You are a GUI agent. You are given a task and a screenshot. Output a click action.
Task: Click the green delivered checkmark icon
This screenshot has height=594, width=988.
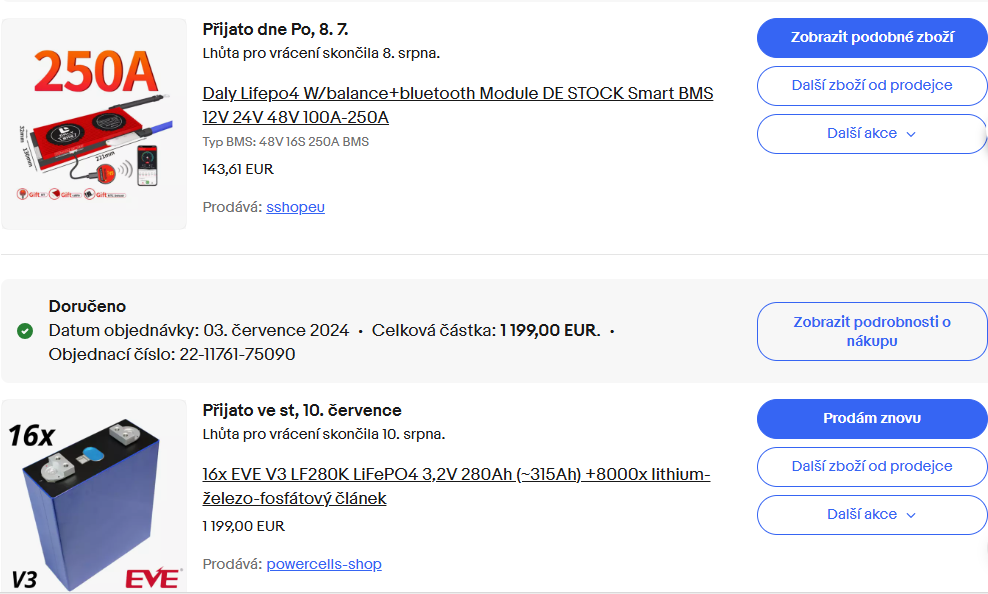point(25,331)
